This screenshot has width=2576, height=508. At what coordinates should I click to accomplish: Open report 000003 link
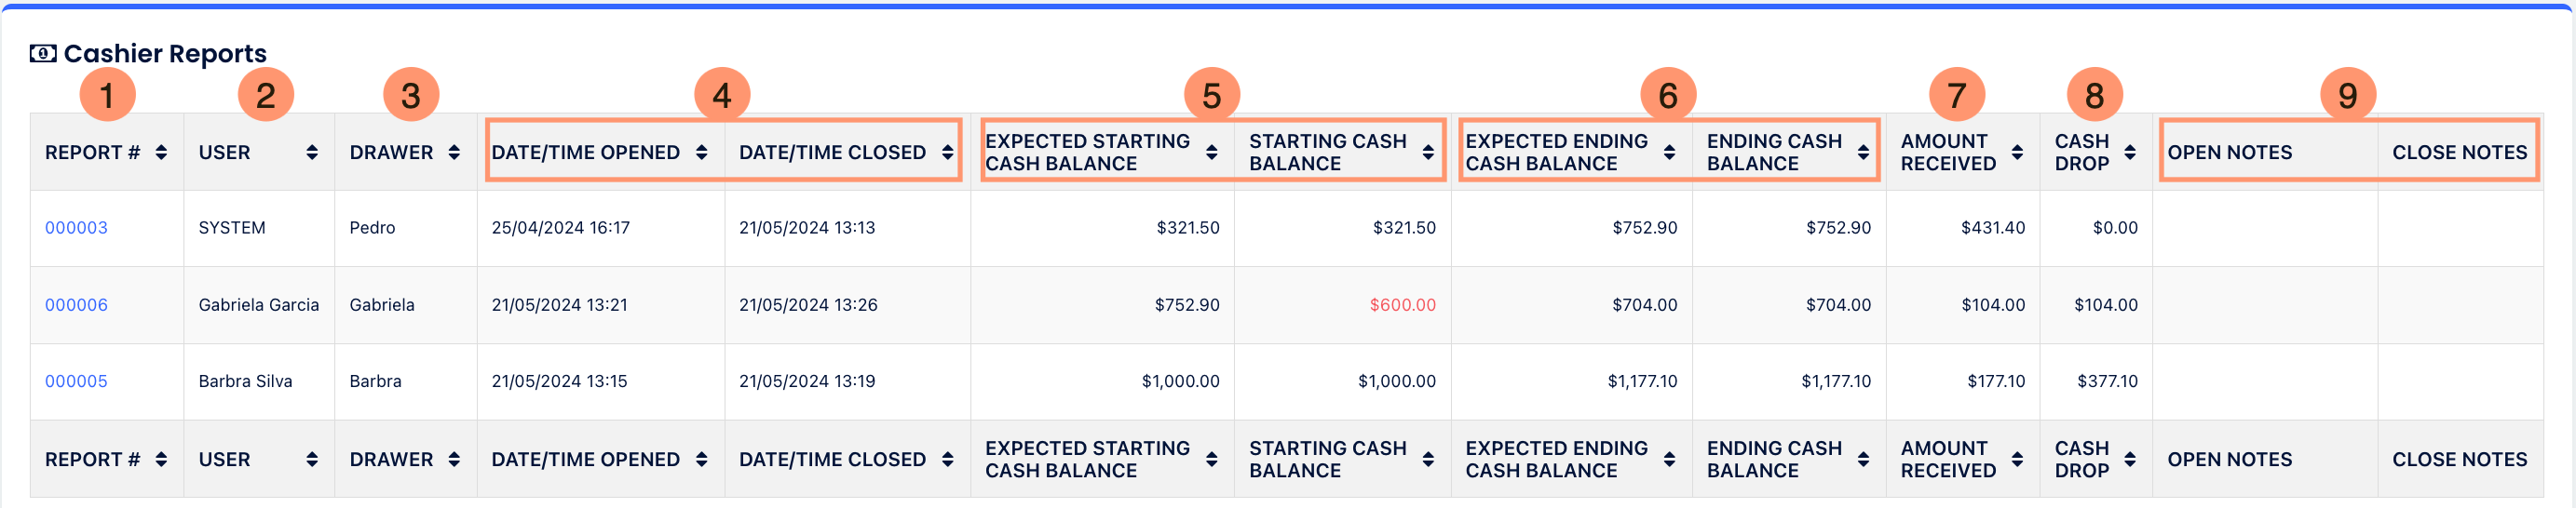[76, 228]
